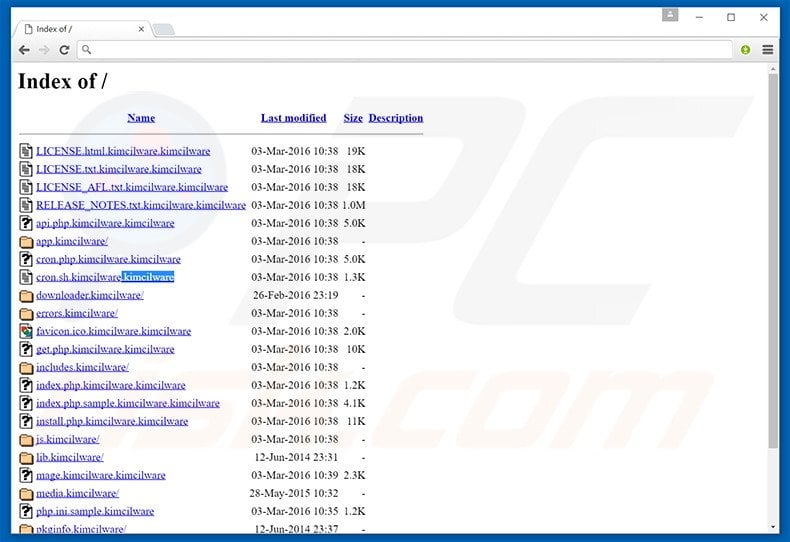This screenshot has width=790, height=542.
Task: Select the 'Index of /' browser tab
Action: click(x=81, y=29)
